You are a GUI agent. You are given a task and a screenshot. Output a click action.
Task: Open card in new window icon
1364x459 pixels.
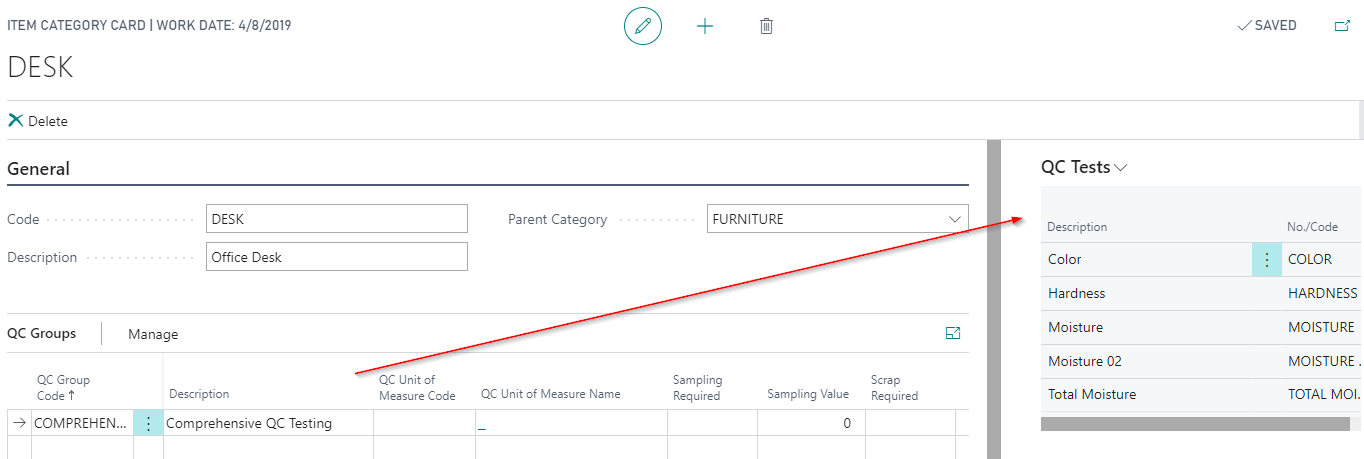[1342, 26]
